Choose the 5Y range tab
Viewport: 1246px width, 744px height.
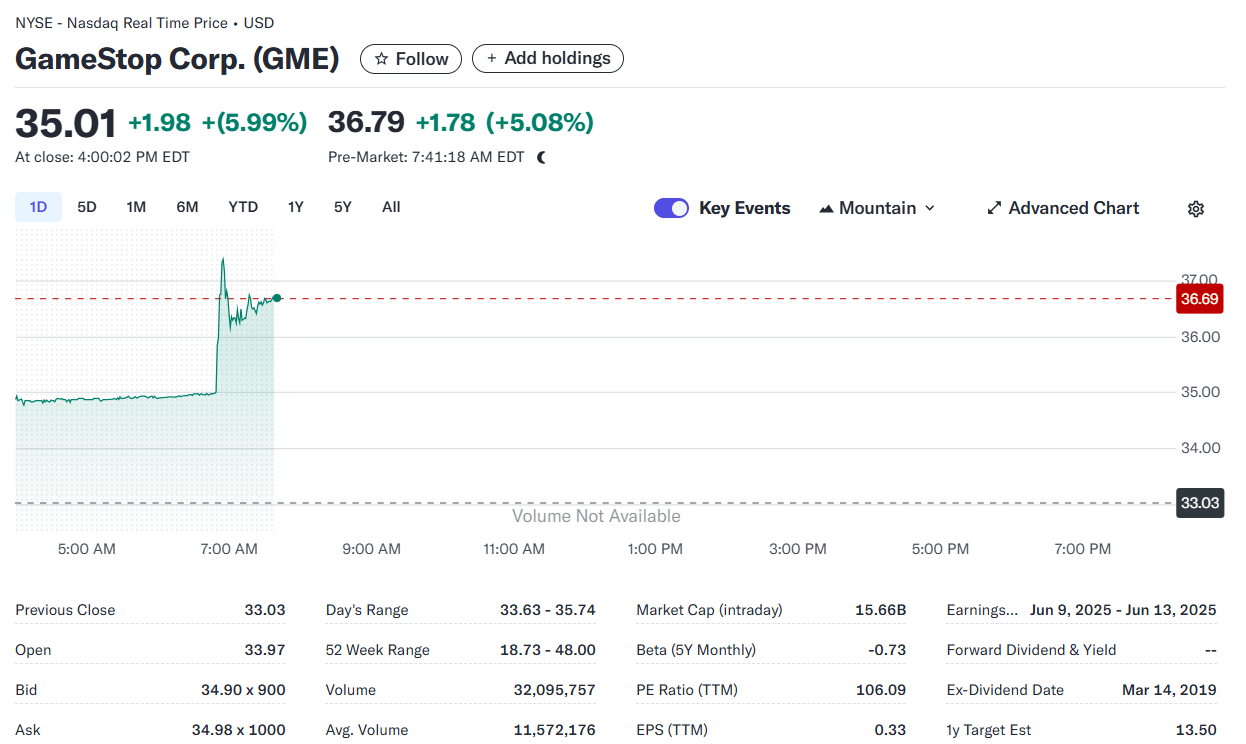(343, 207)
